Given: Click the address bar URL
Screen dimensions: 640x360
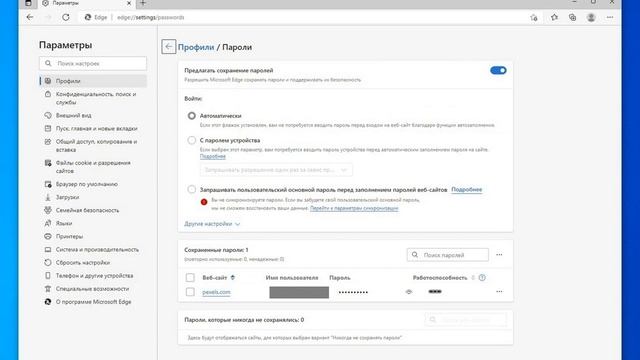Looking at the screenshot, I should tap(151, 18).
